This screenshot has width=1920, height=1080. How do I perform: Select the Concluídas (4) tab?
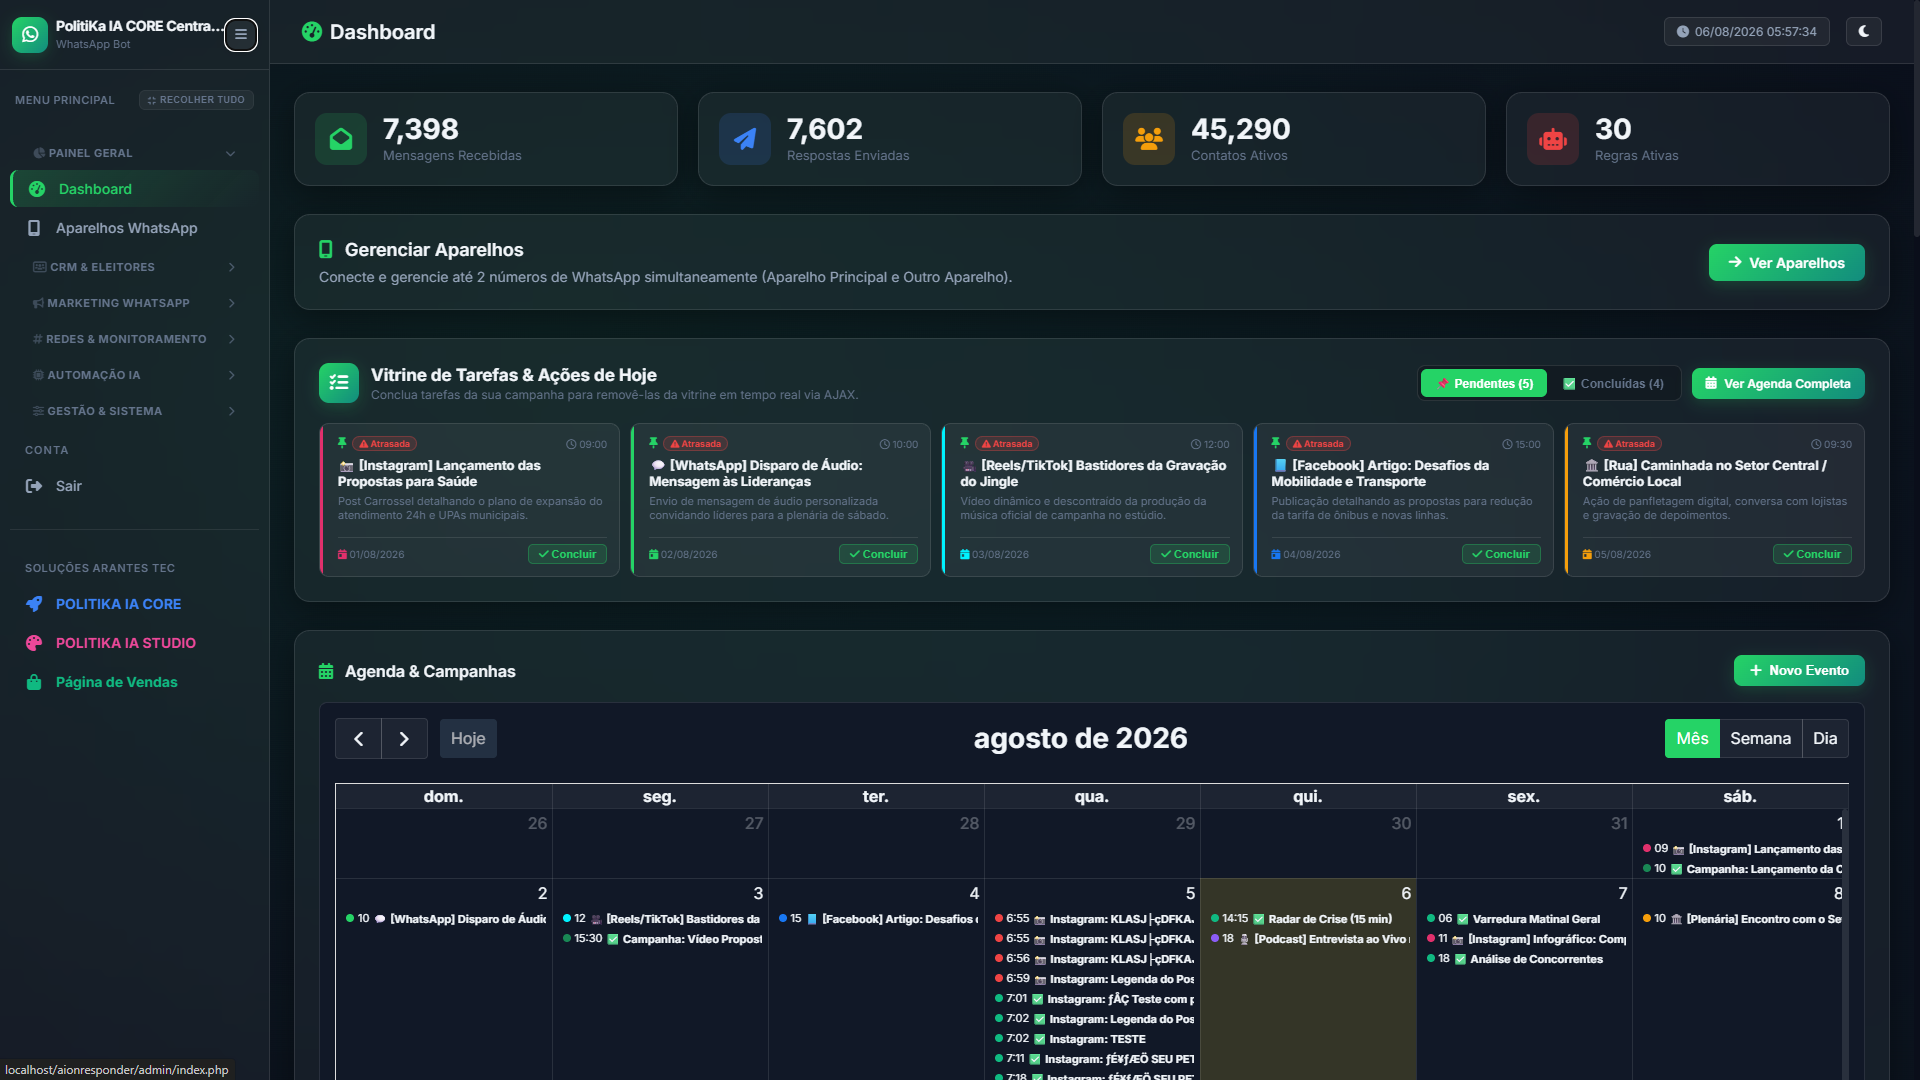click(x=1613, y=383)
